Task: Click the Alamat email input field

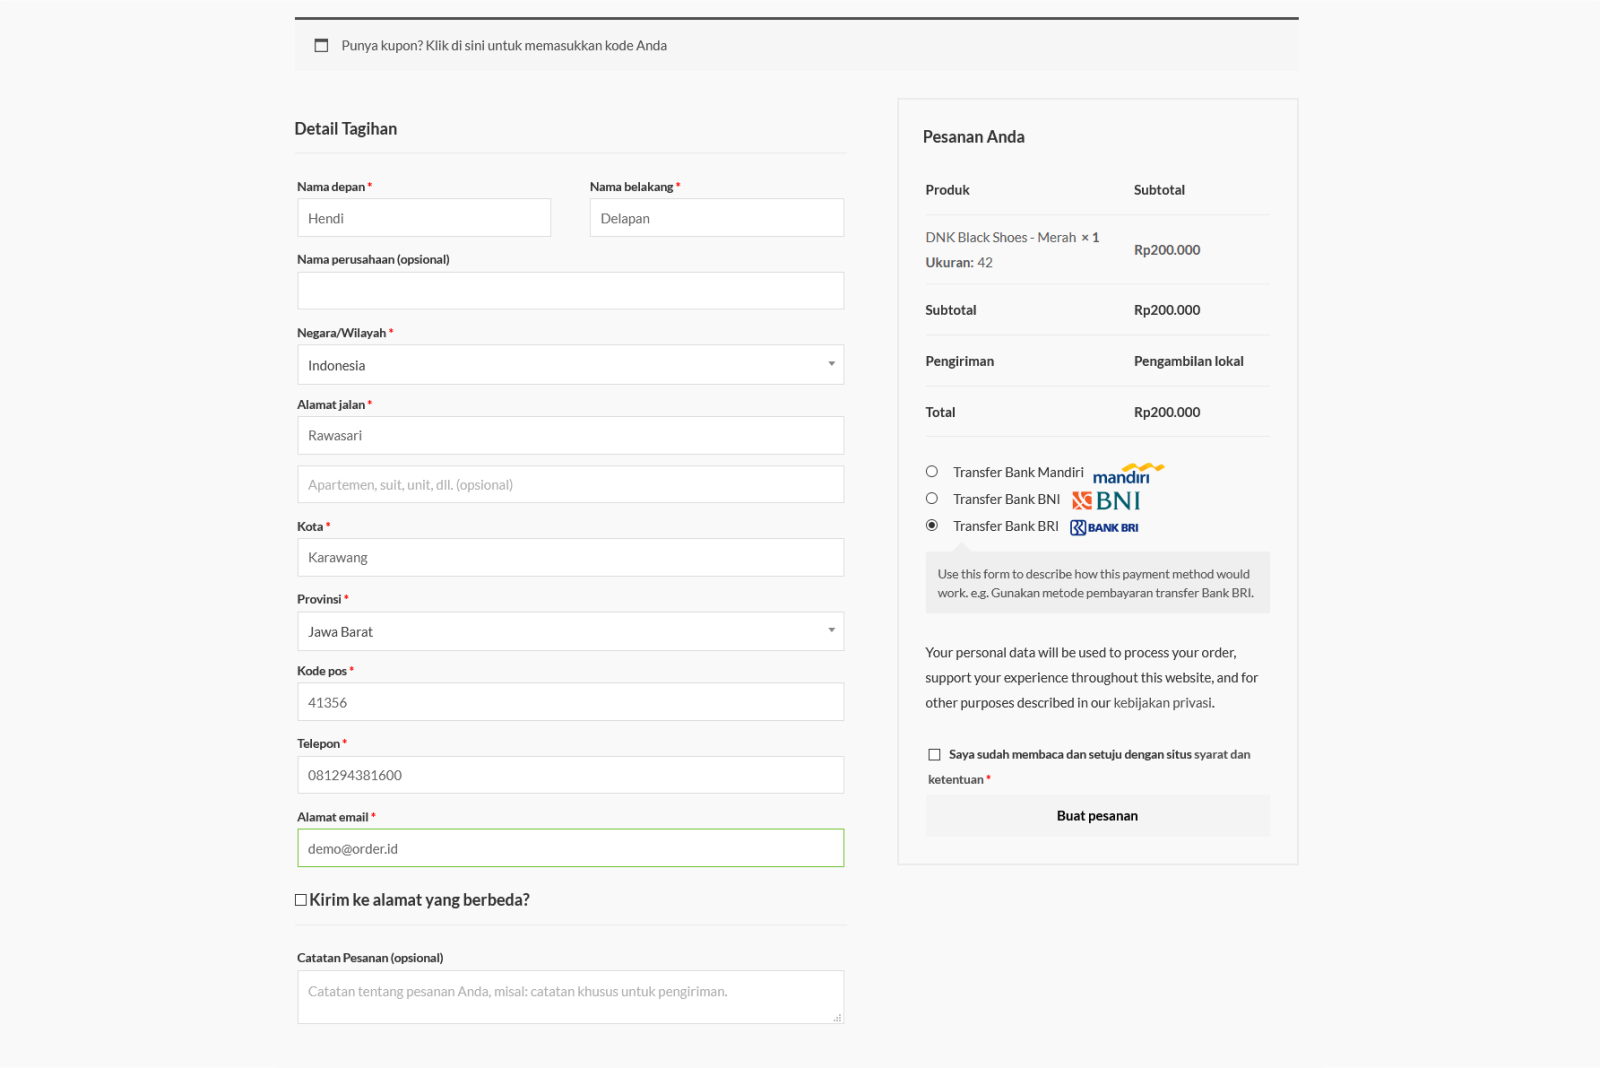Action: pos(570,849)
